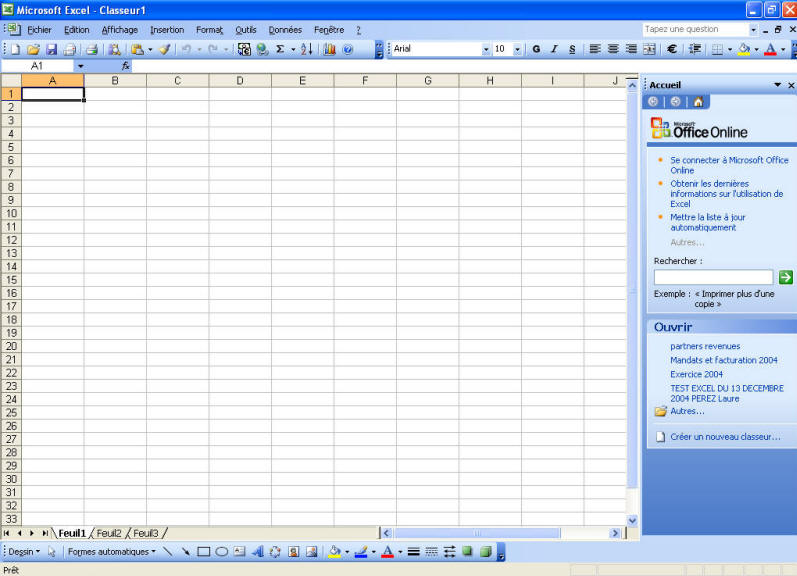Click the AutoSum sigma icon
The image size is (797, 576).
click(280, 49)
